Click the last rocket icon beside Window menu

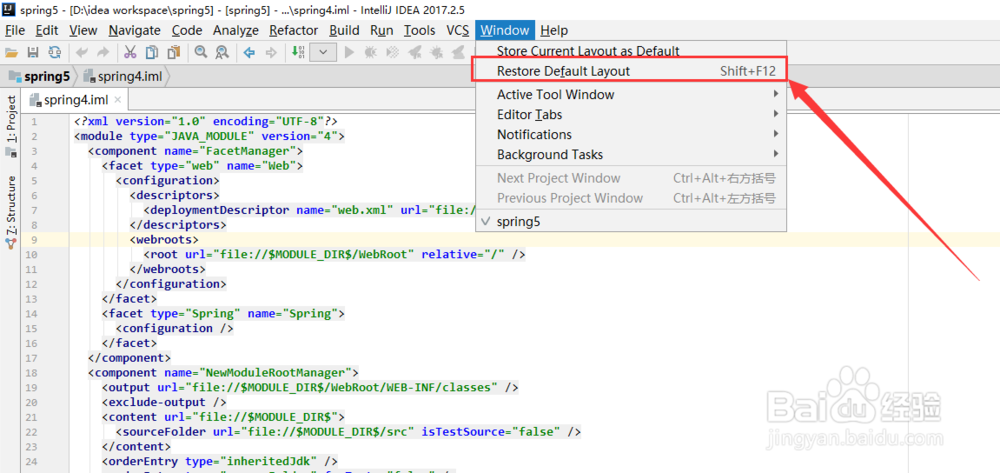460,52
